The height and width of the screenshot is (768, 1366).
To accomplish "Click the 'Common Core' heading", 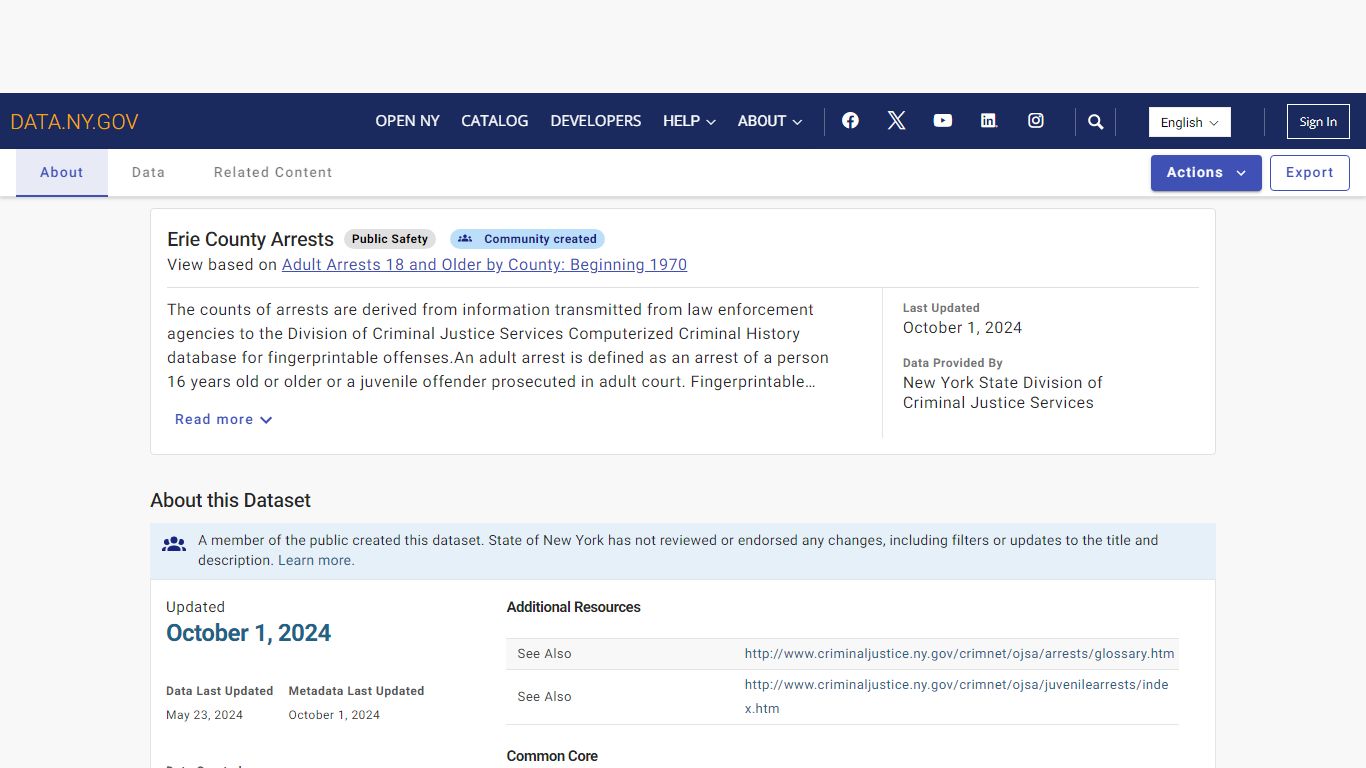I will (552, 756).
